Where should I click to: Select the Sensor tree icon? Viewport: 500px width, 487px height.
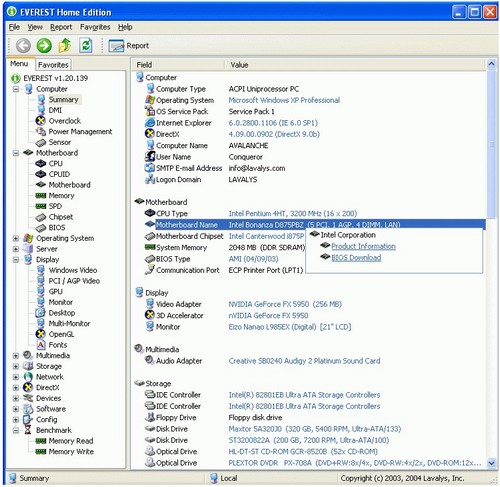(x=41, y=142)
